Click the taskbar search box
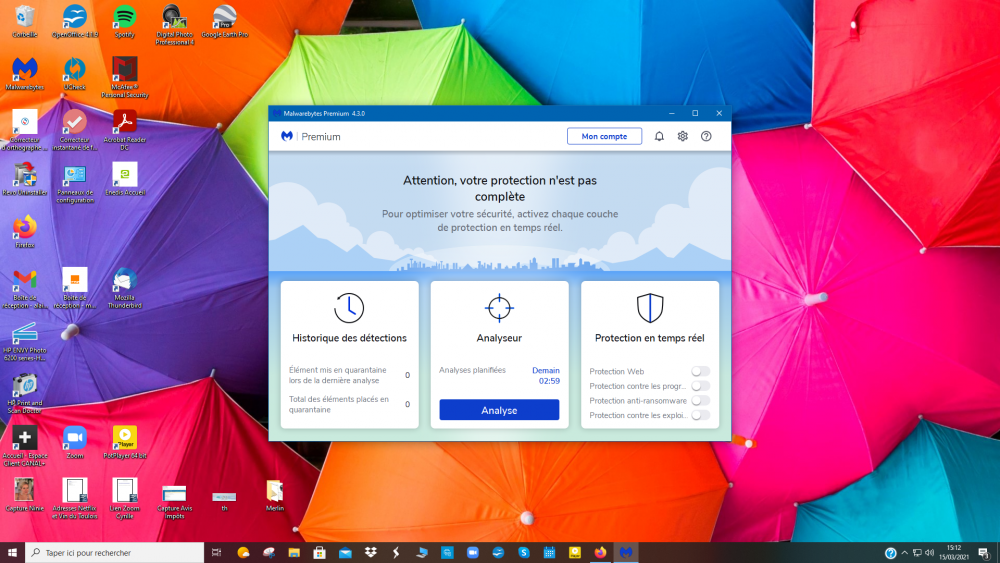The image size is (1000, 563). [115, 552]
